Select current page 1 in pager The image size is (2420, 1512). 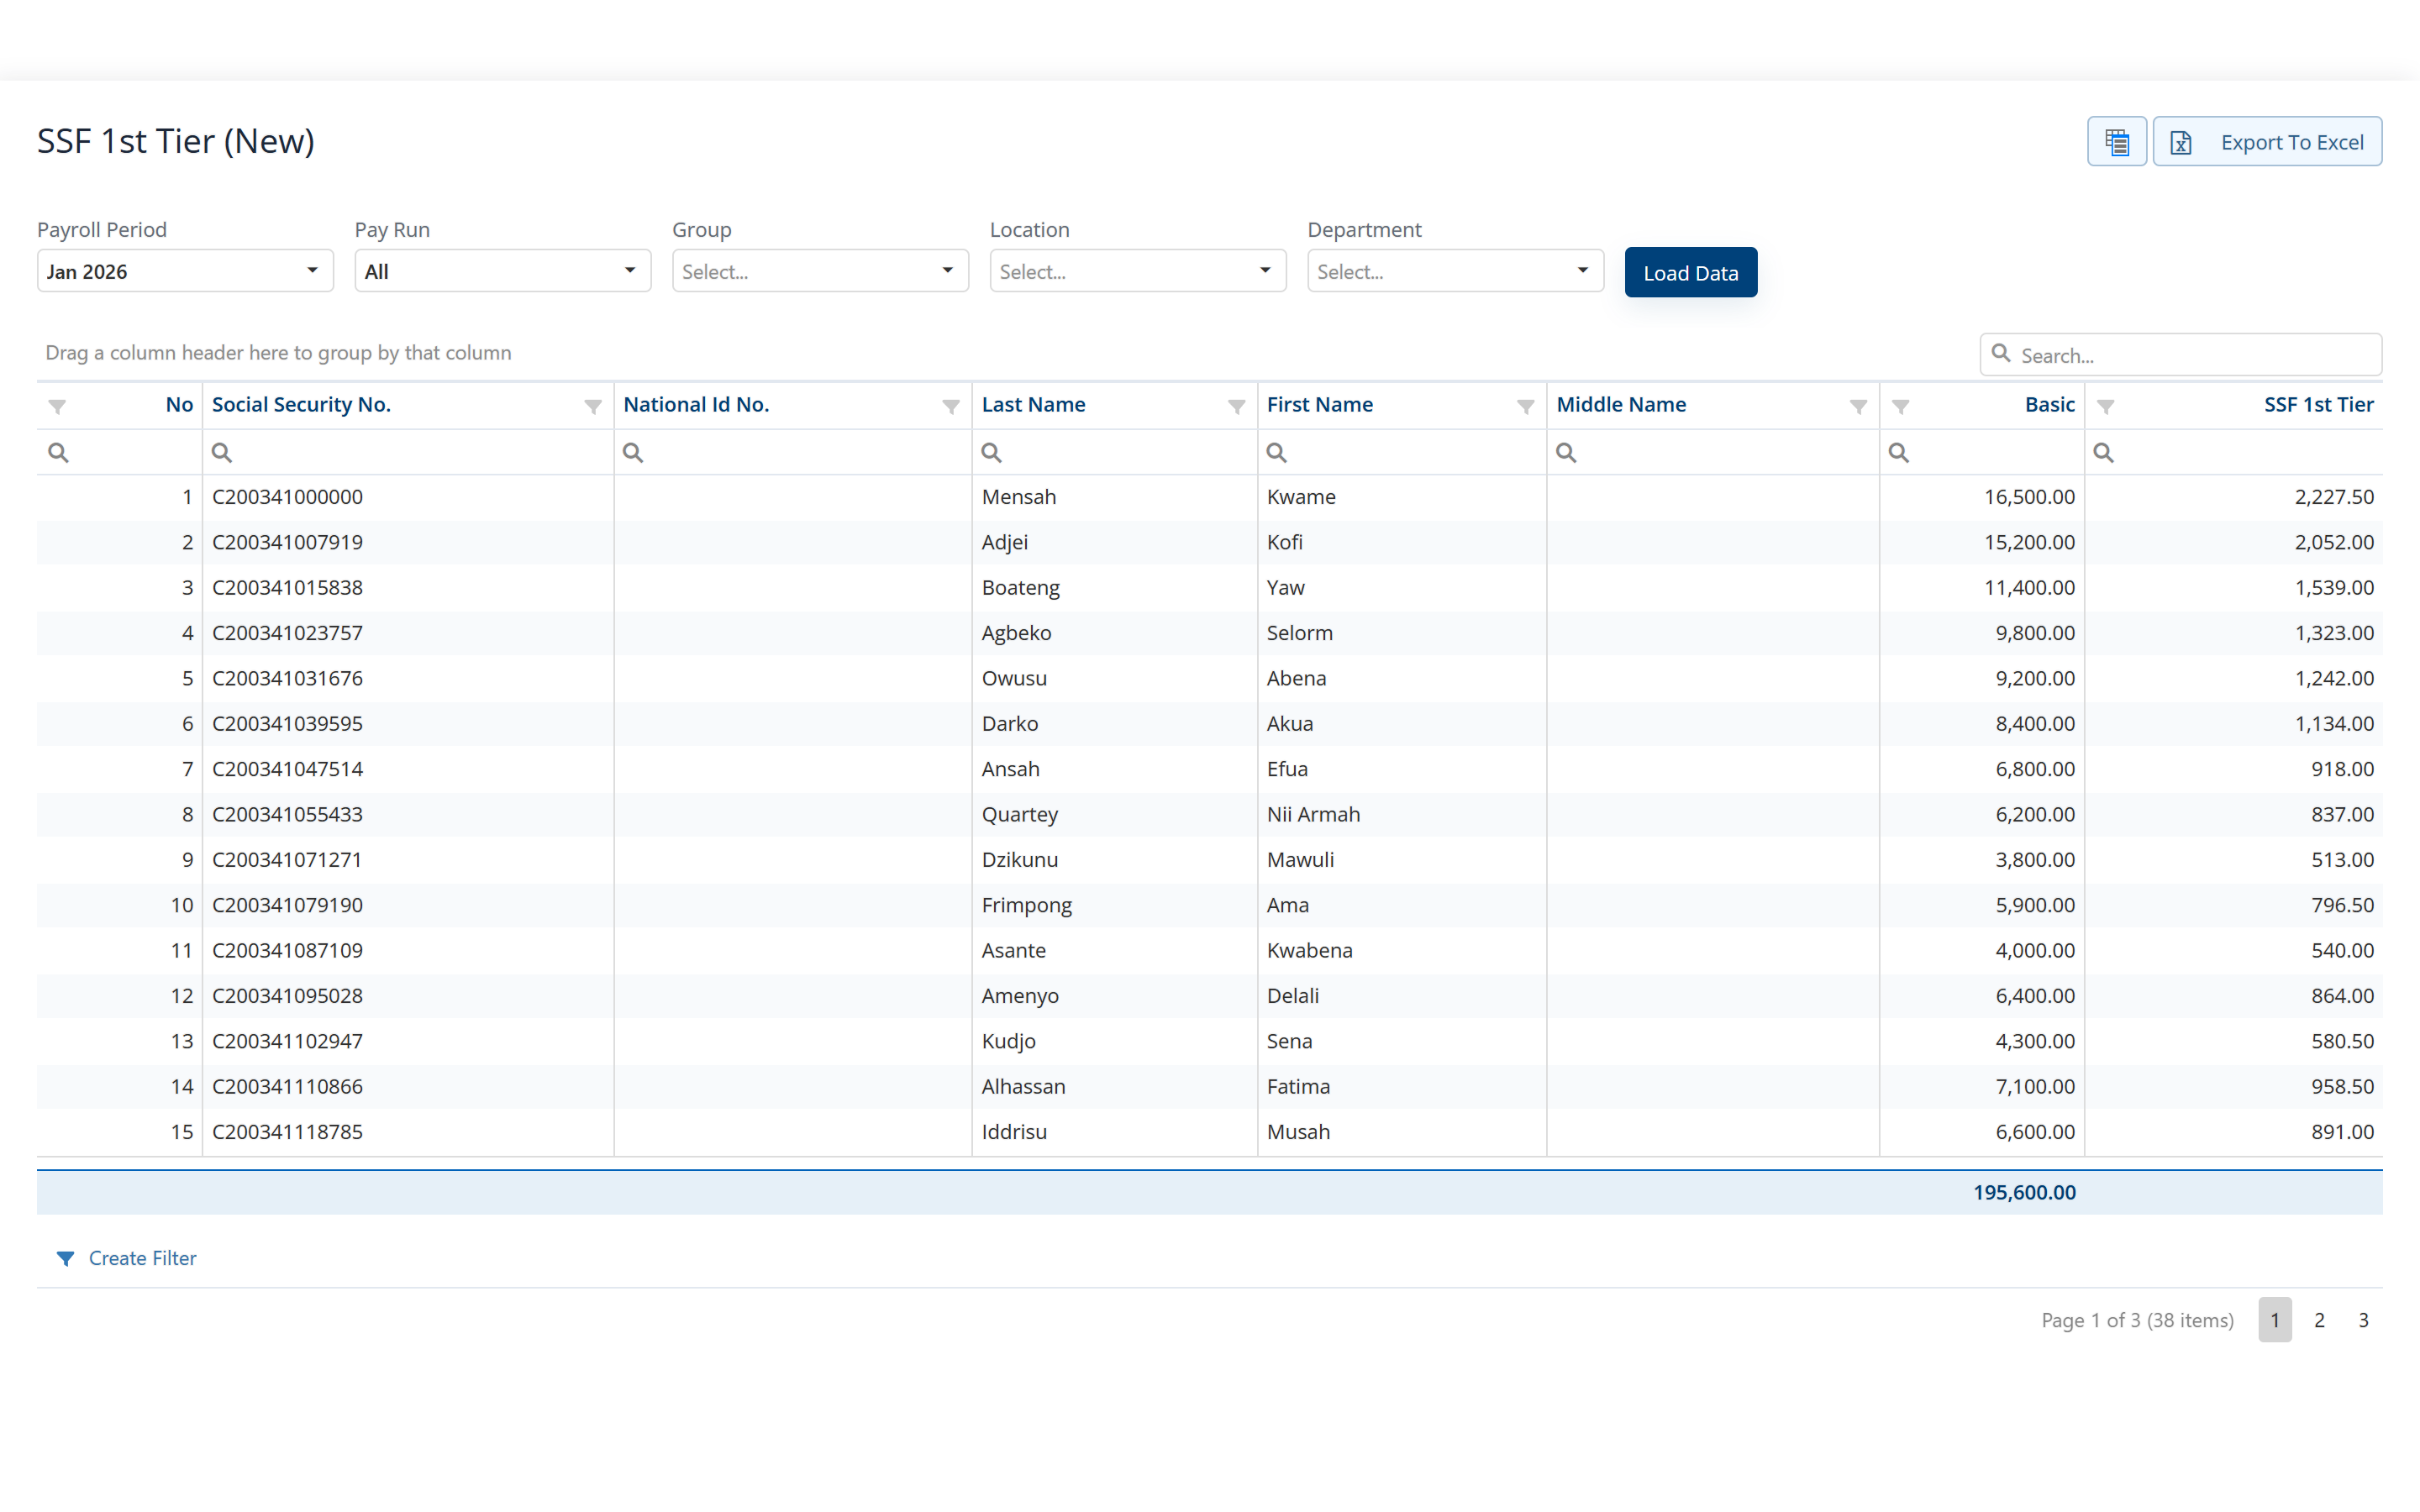pos(2274,1320)
